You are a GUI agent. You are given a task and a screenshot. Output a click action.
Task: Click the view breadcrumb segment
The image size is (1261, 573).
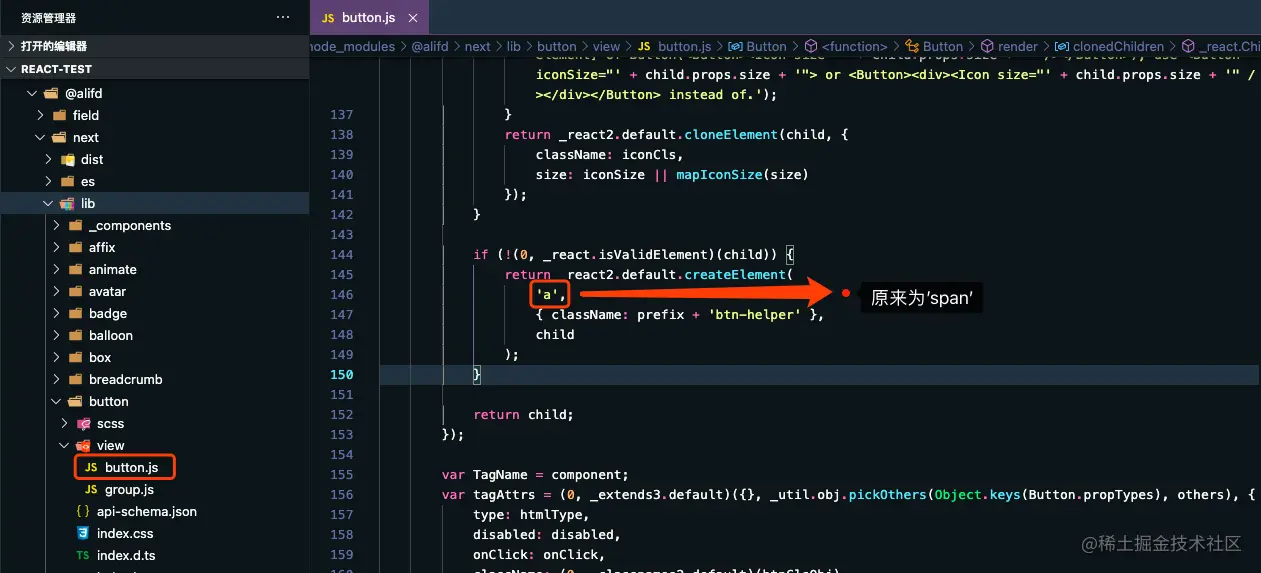(x=606, y=46)
